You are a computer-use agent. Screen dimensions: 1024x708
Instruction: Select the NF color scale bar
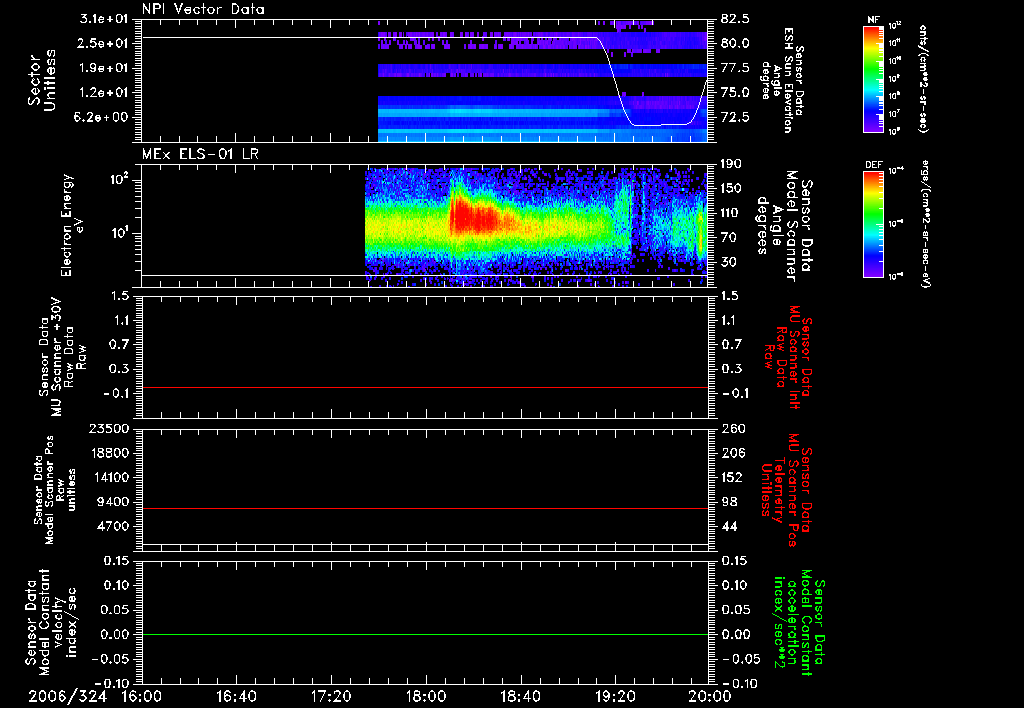(873, 78)
